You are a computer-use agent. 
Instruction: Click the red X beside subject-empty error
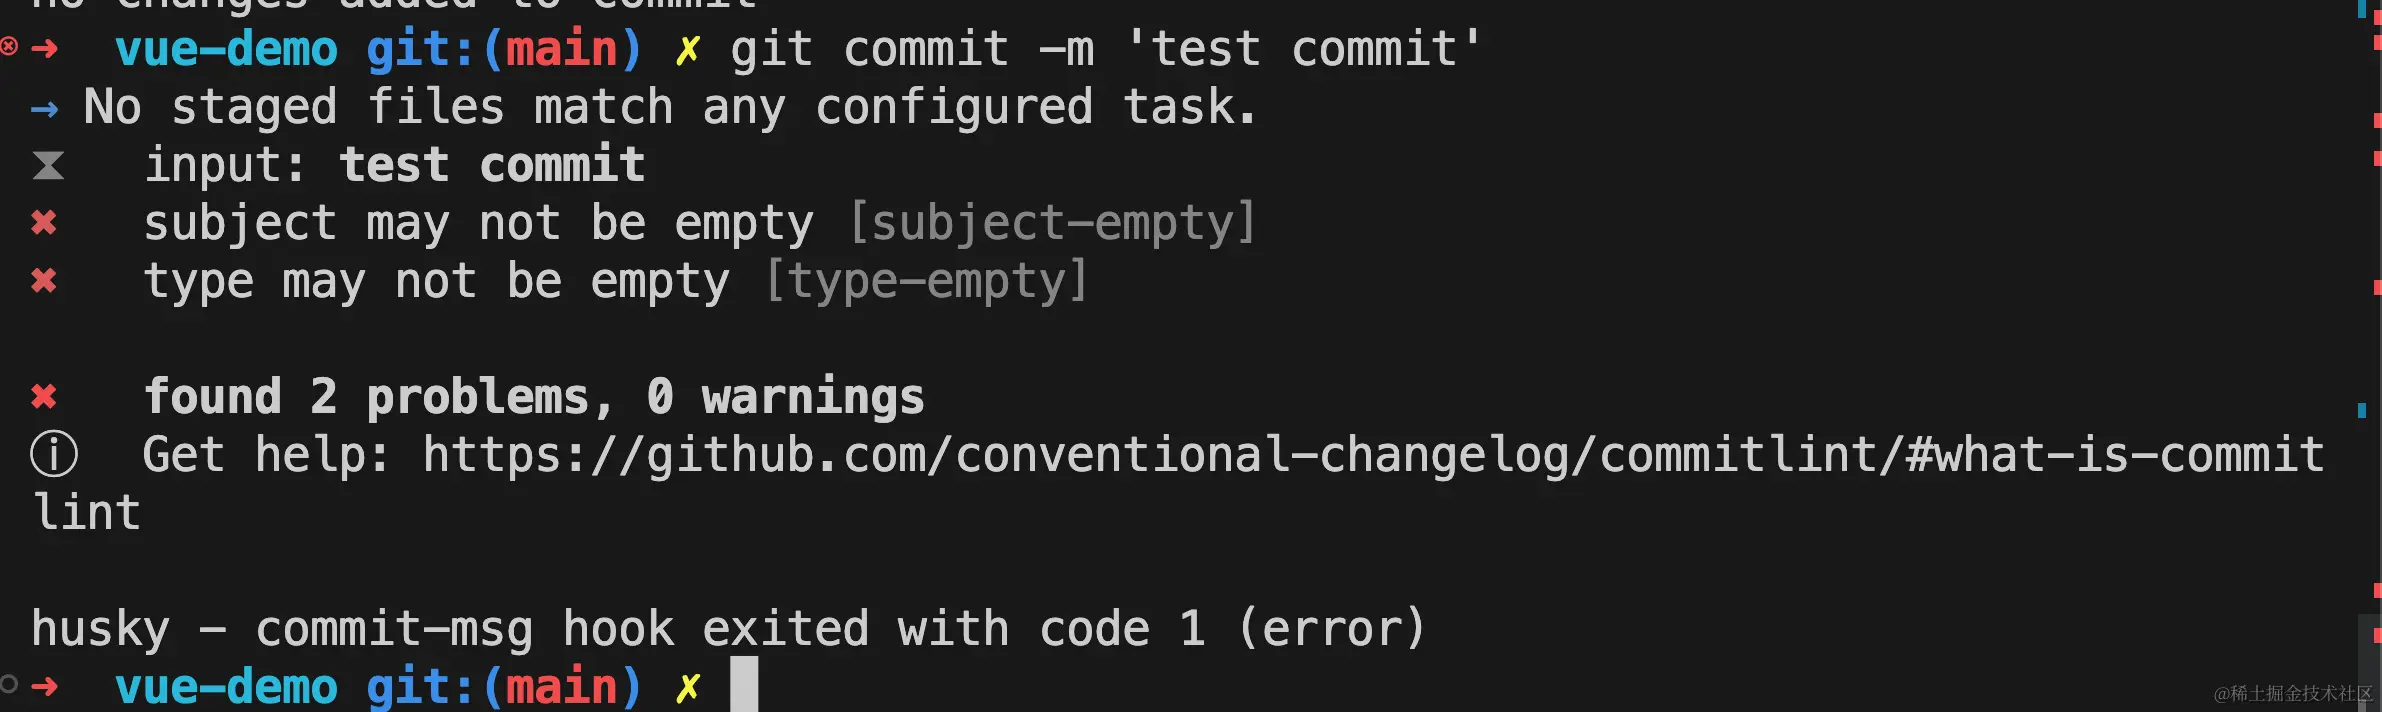point(44,222)
